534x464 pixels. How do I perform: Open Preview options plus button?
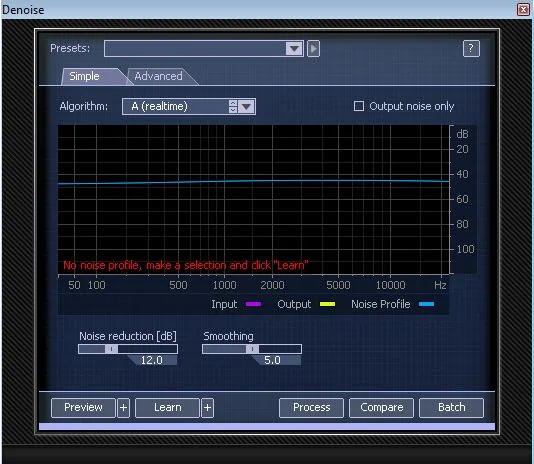[x=124, y=407]
